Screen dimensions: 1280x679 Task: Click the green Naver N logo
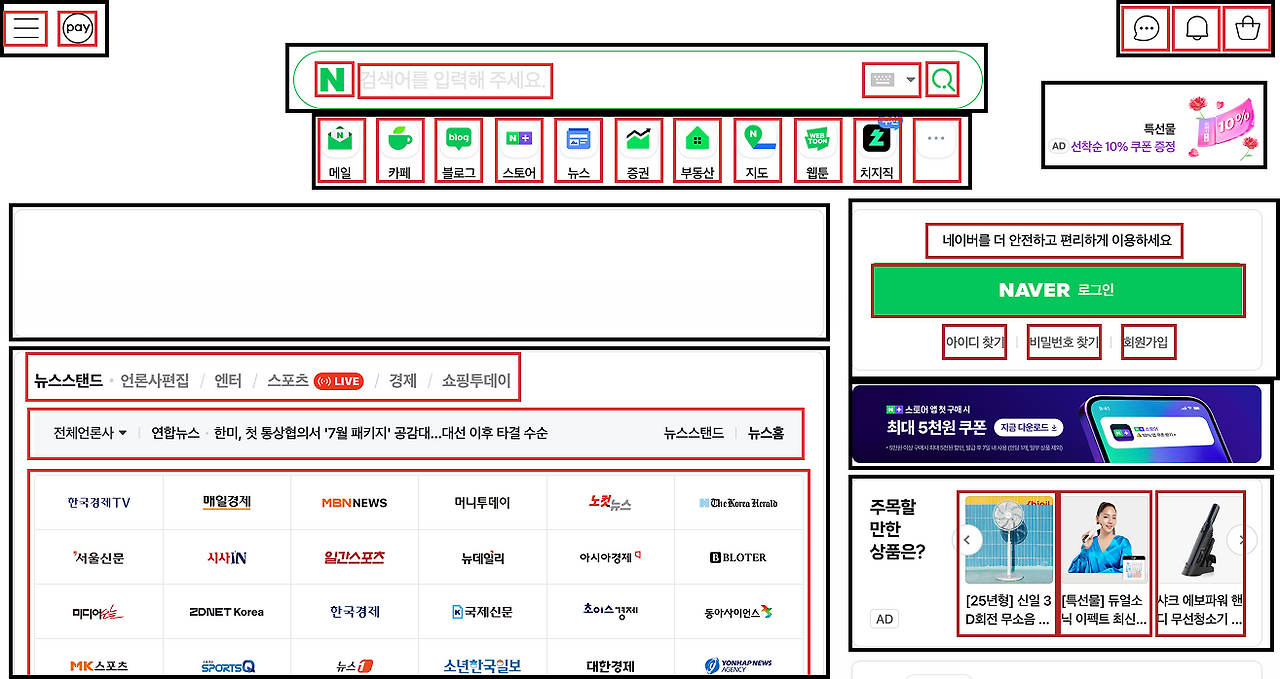click(x=334, y=79)
